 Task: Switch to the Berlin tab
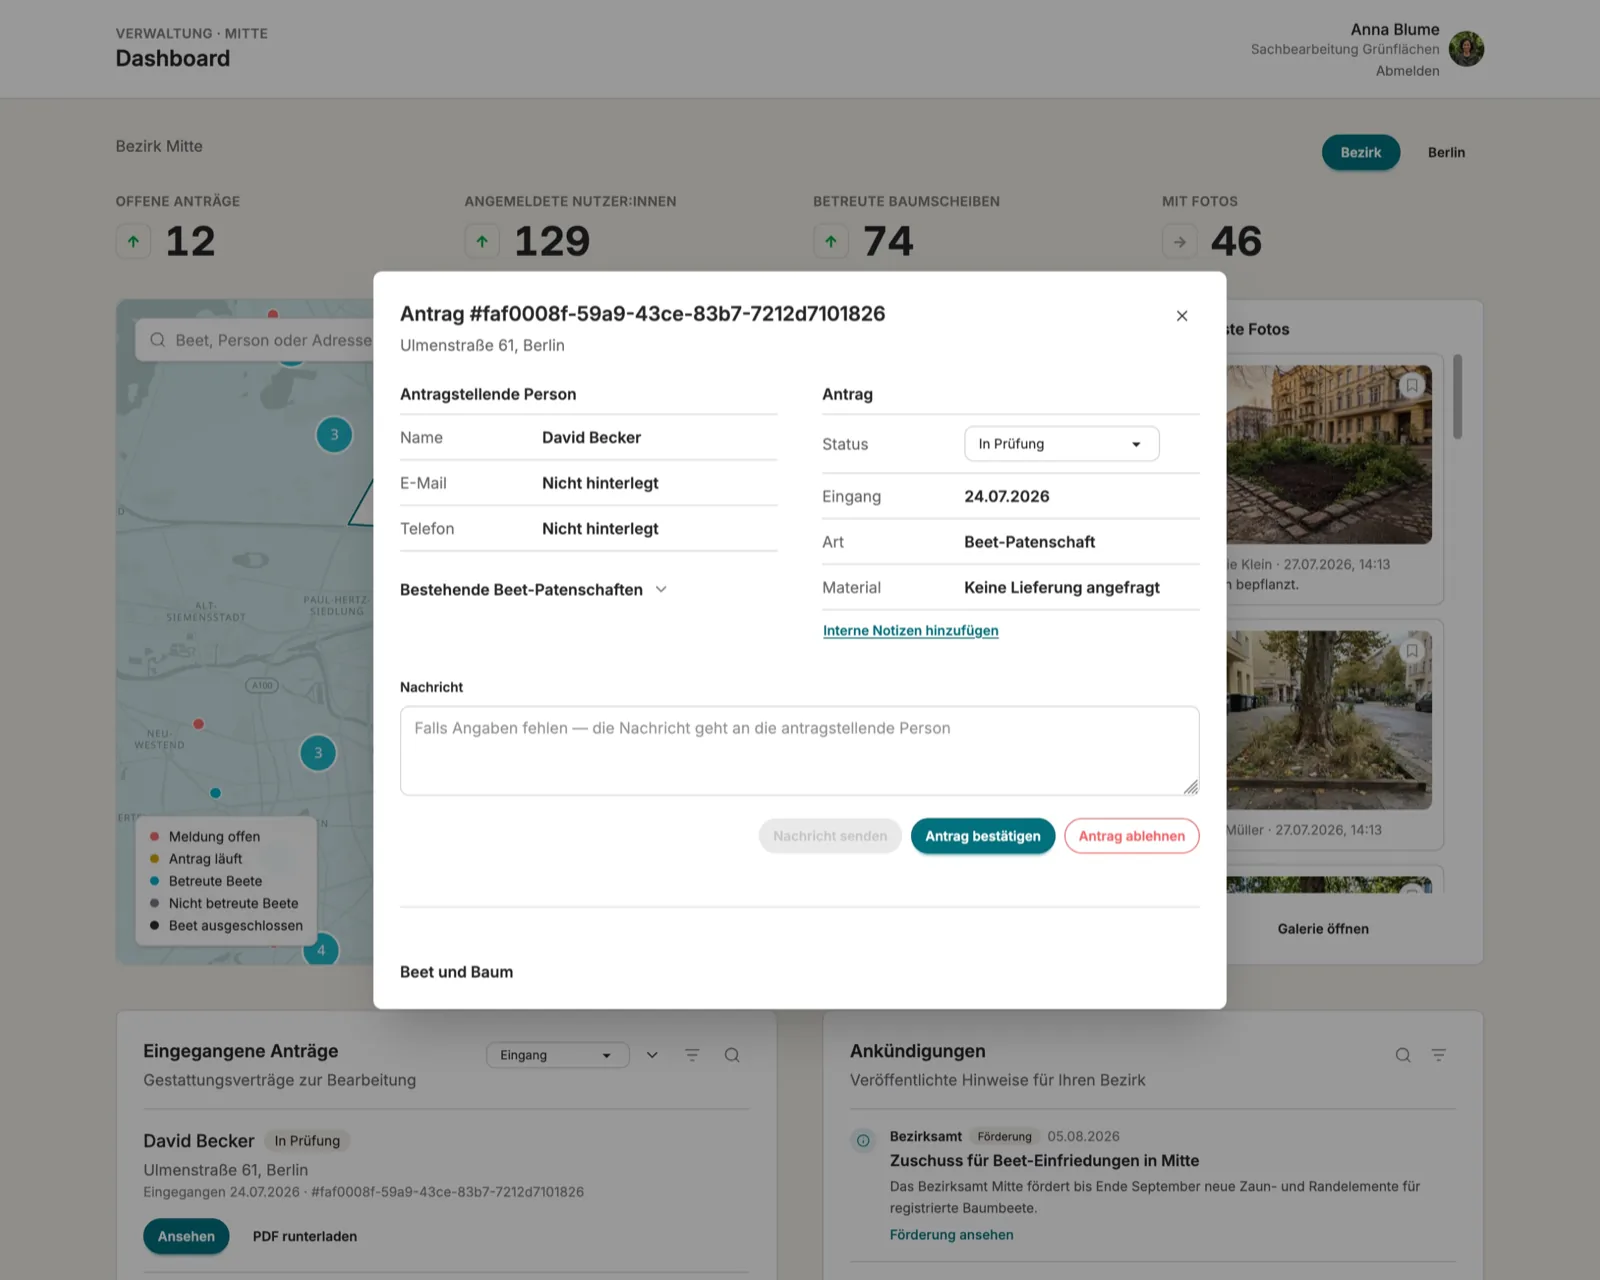[1446, 152]
